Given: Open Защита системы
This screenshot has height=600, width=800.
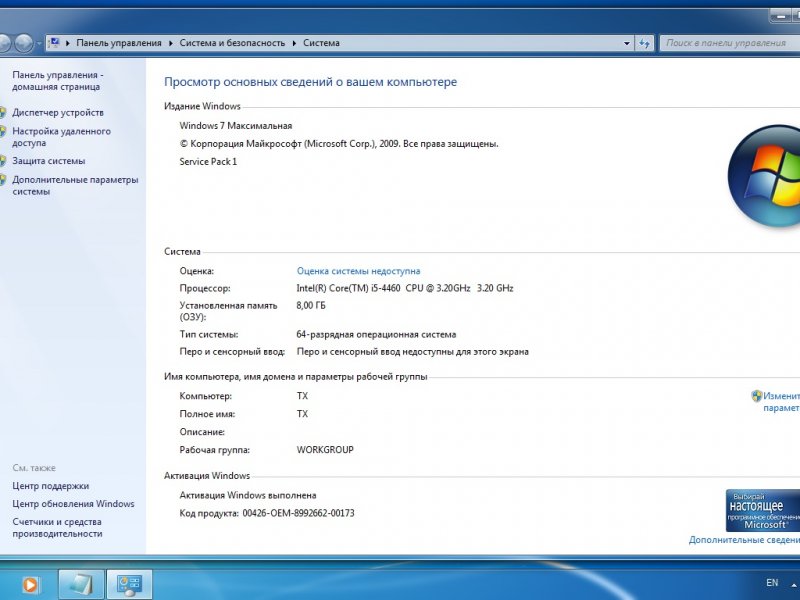Looking at the screenshot, I should pyautogui.click(x=48, y=161).
